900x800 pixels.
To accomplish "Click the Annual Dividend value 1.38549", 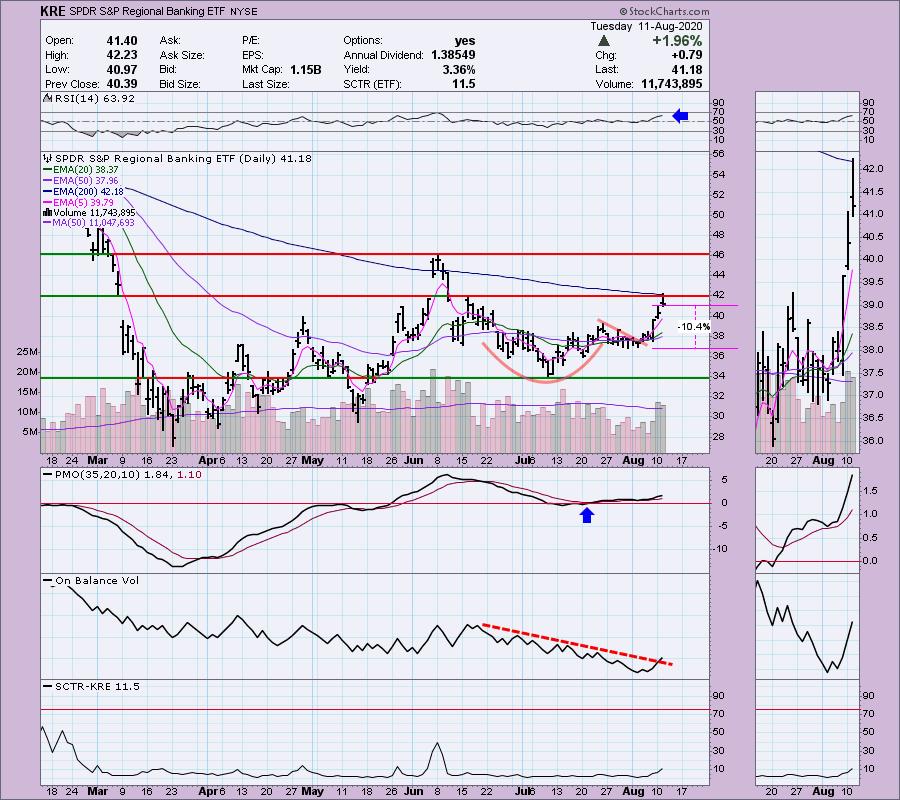I will [453, 55].
